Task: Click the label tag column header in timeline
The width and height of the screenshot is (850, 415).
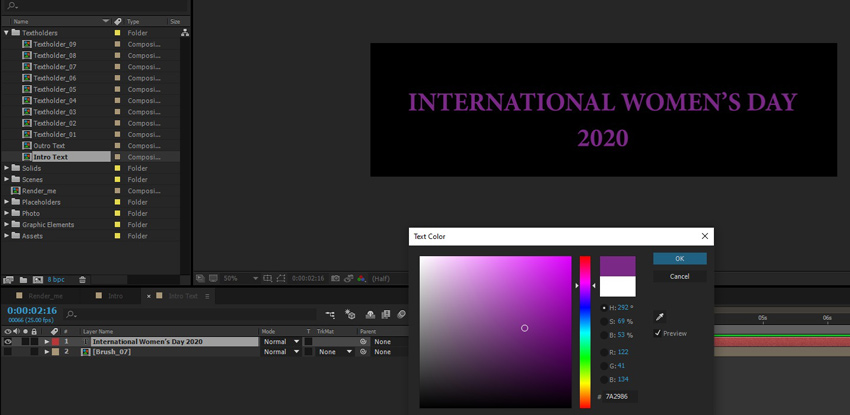Action: pos(54,331)
